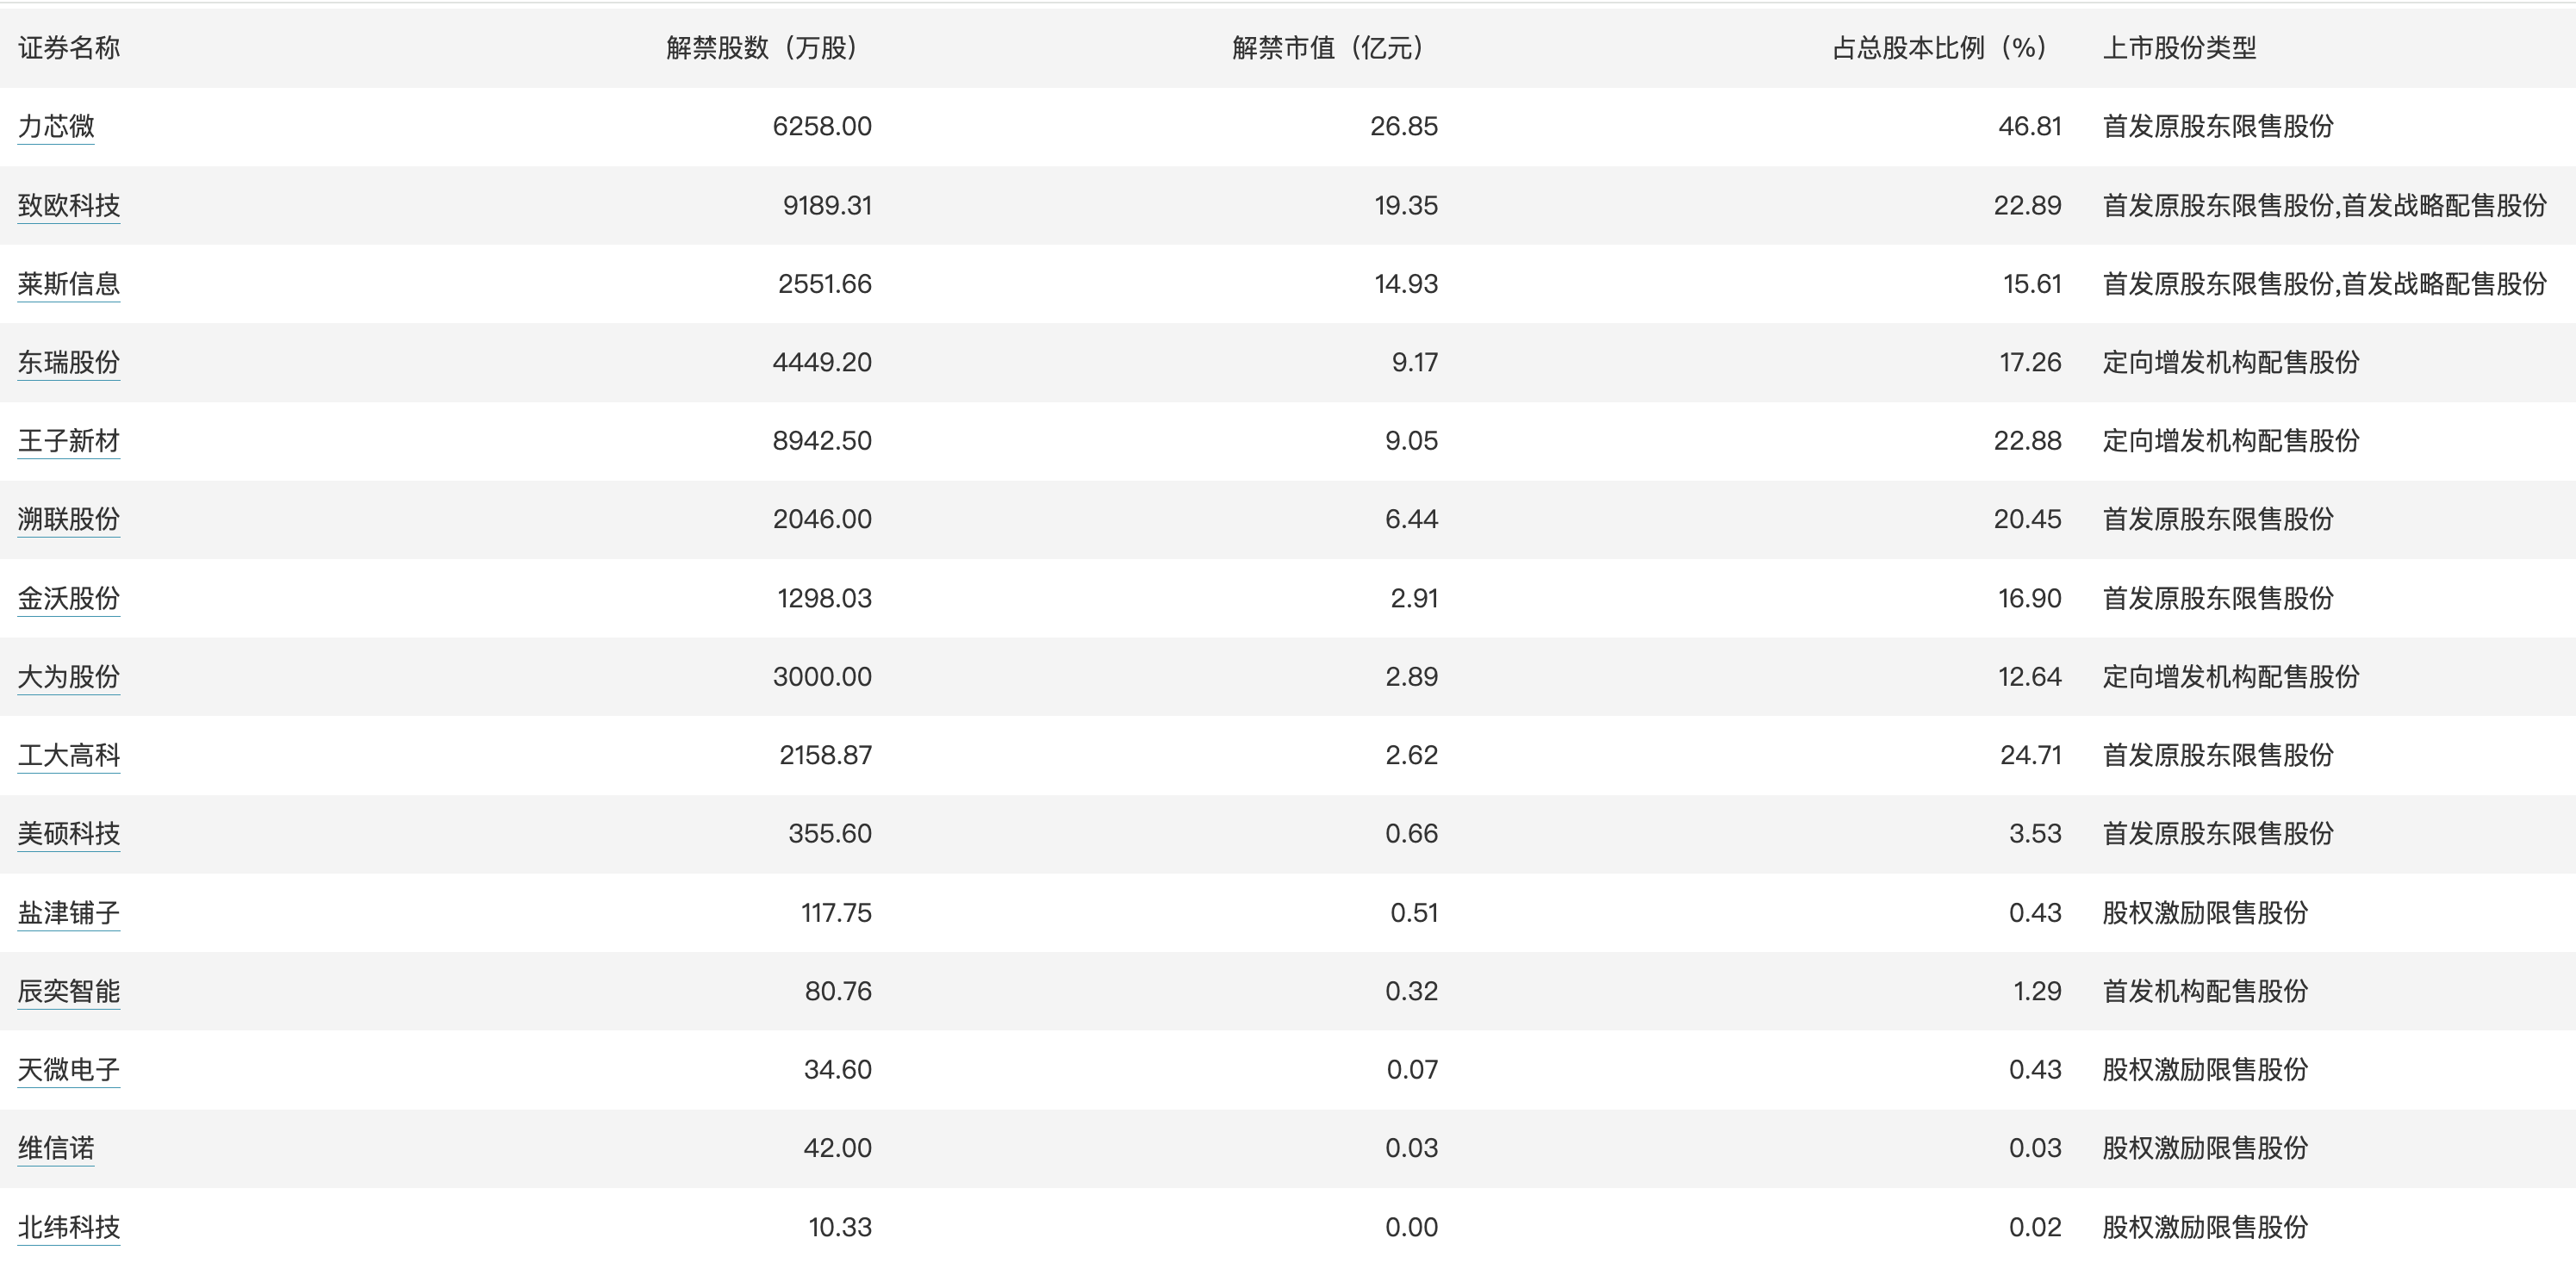Select the 2158.87 shares value

pos(826,755)
